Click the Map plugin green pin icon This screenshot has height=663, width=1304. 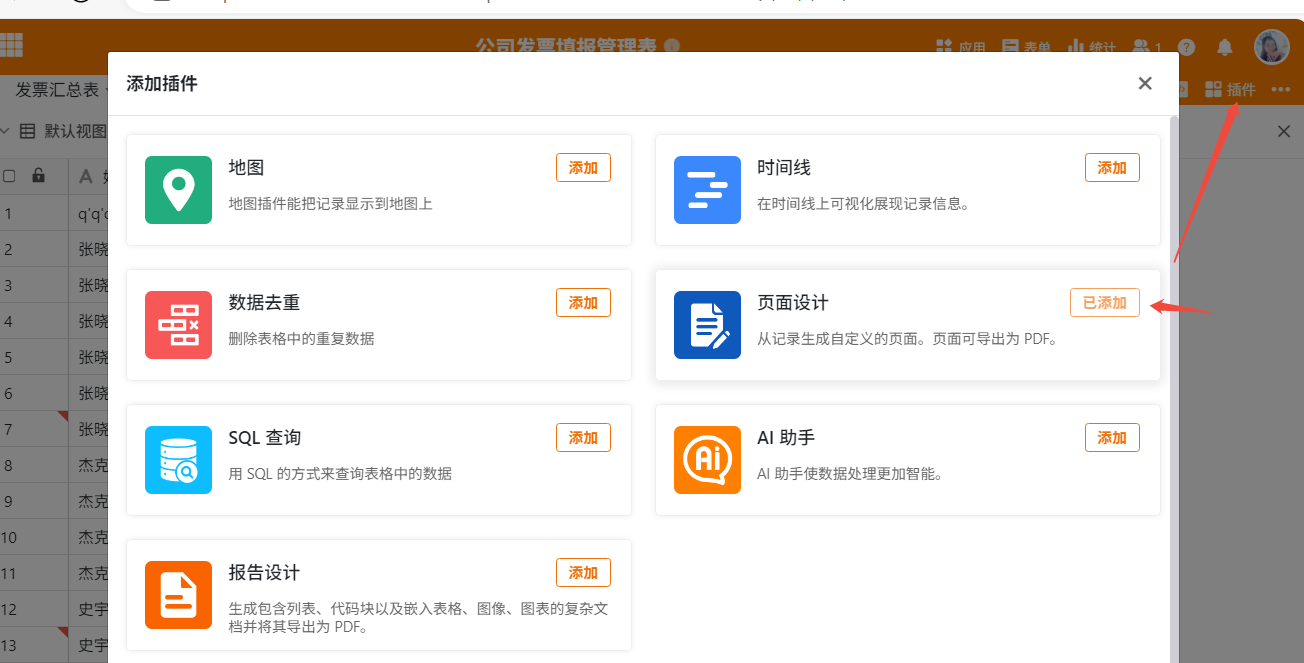point(178,190)
